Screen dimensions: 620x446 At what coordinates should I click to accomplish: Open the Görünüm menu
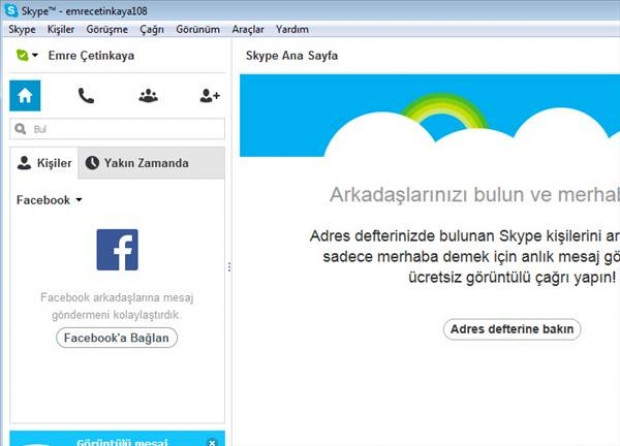click(198, 29)
